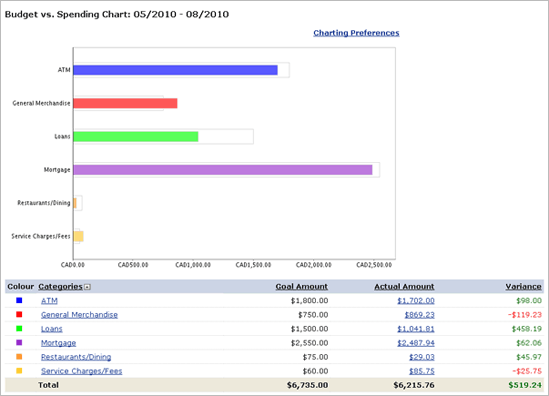
Task: Click General Merchandise variance -$119.23
Action: (525, 315)
